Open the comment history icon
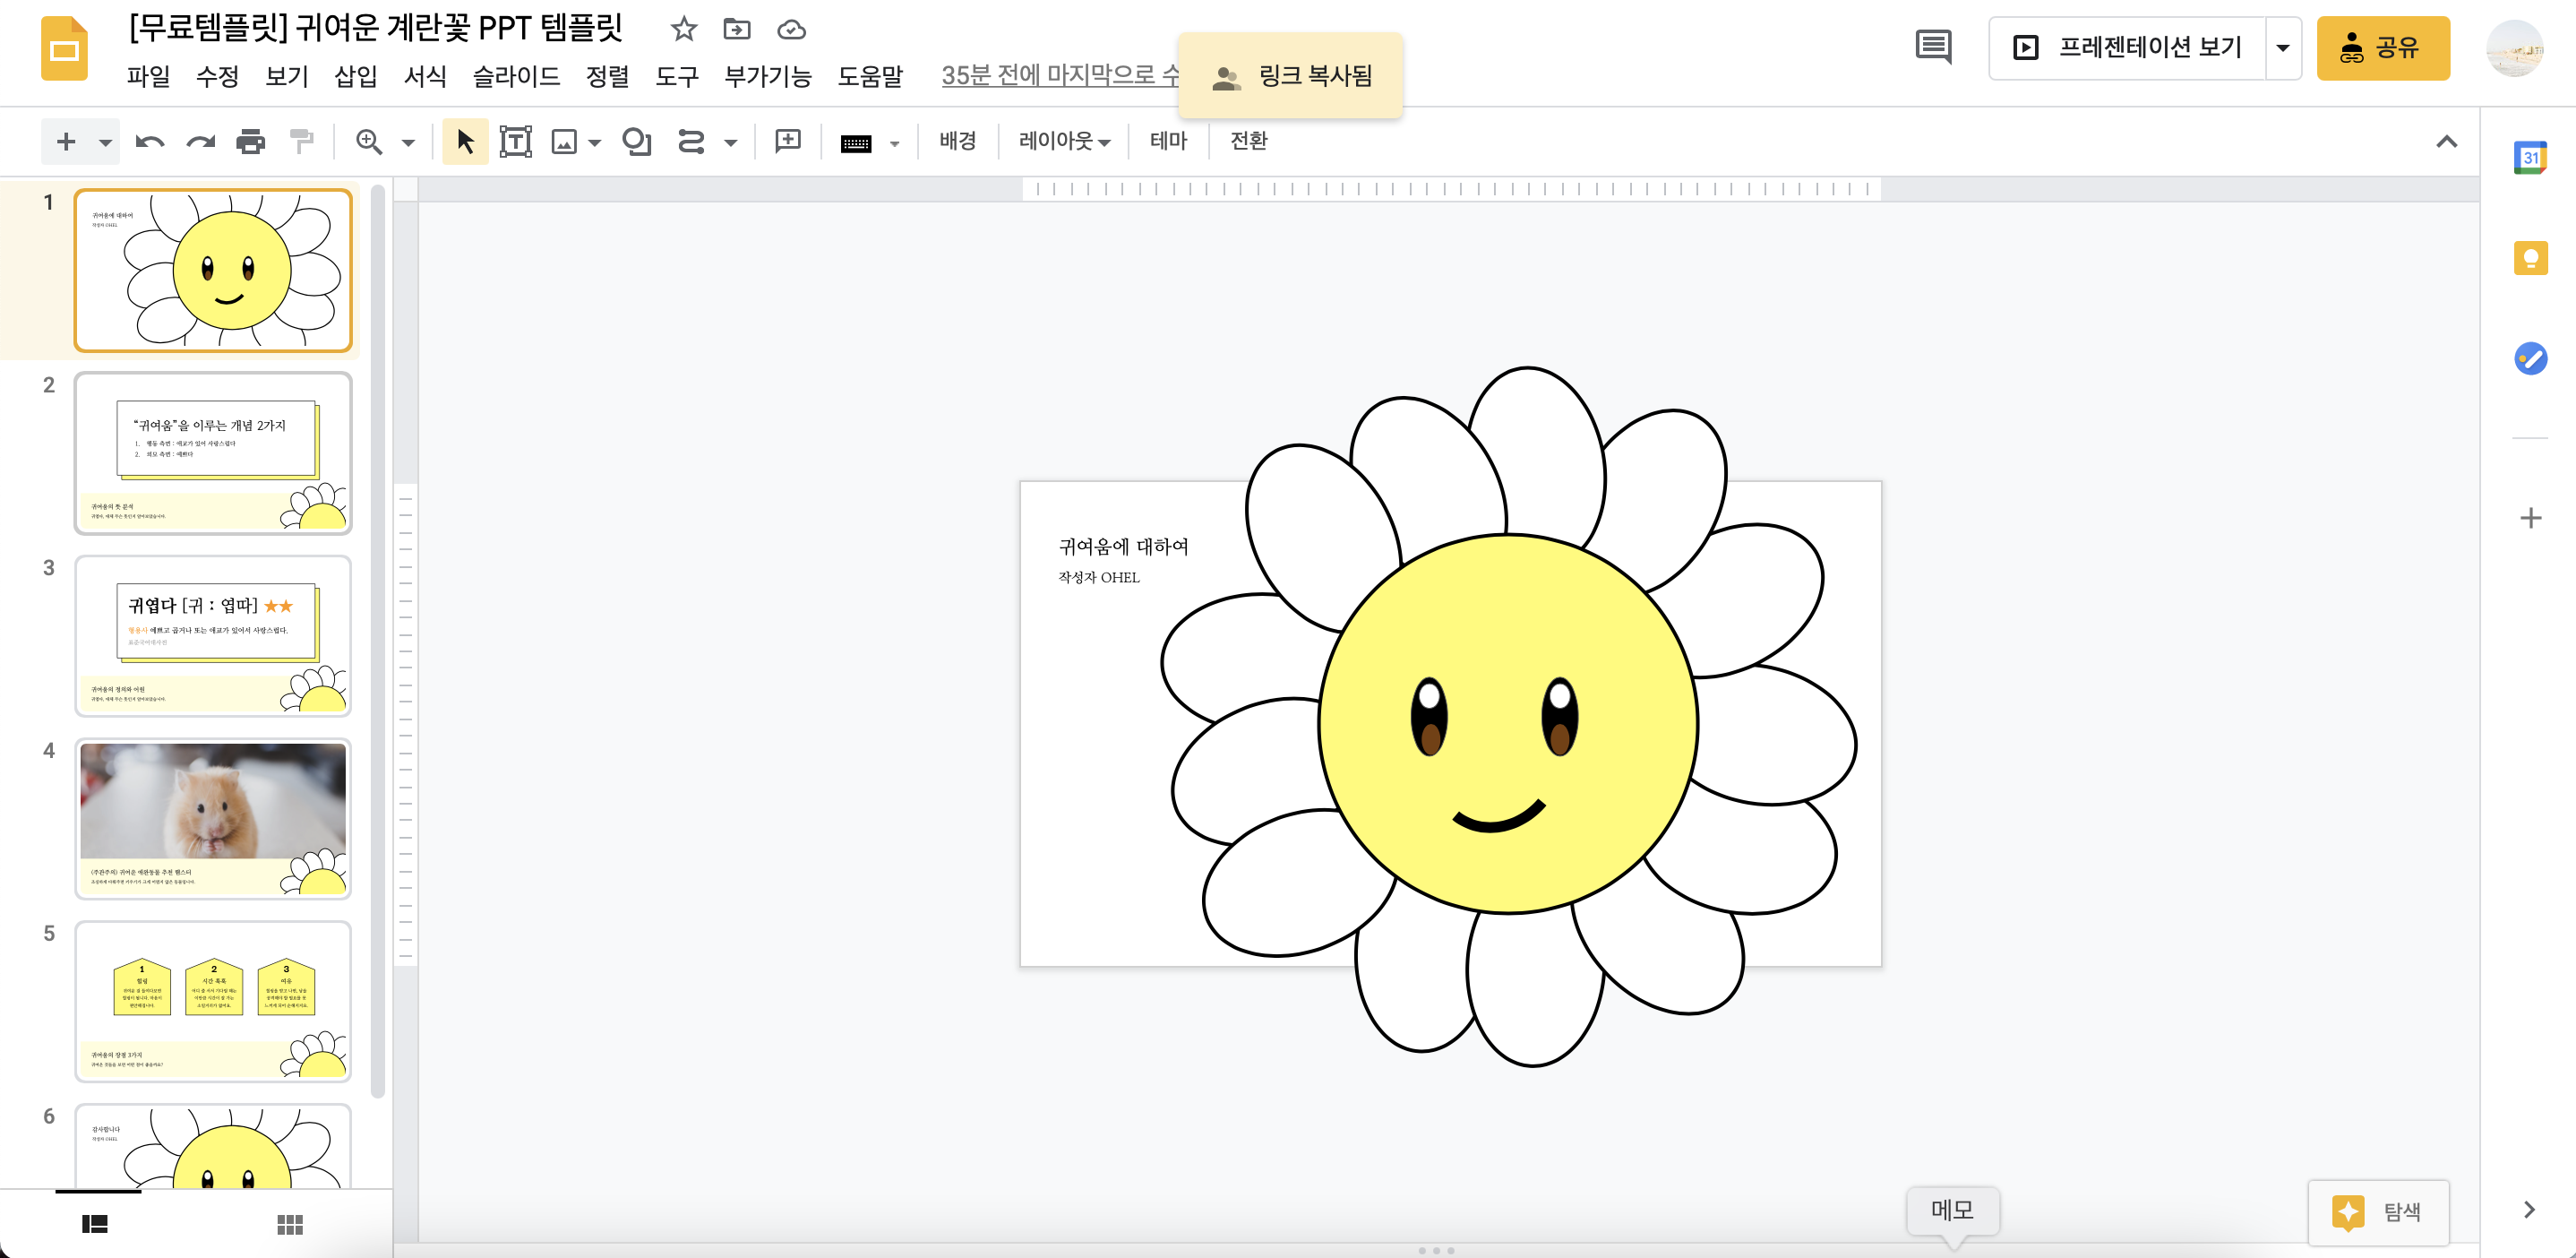The image size is (2576, 1258). 1932,47
